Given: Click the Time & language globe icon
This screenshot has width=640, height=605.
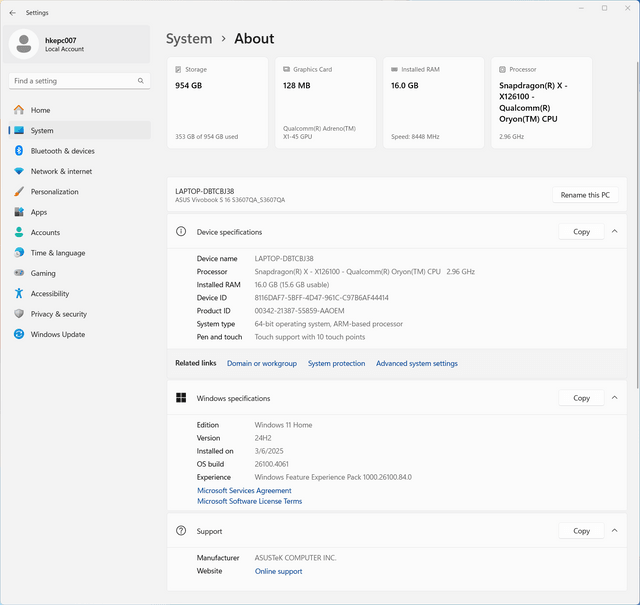Looking at the screenshot, I should pos(19,253).
